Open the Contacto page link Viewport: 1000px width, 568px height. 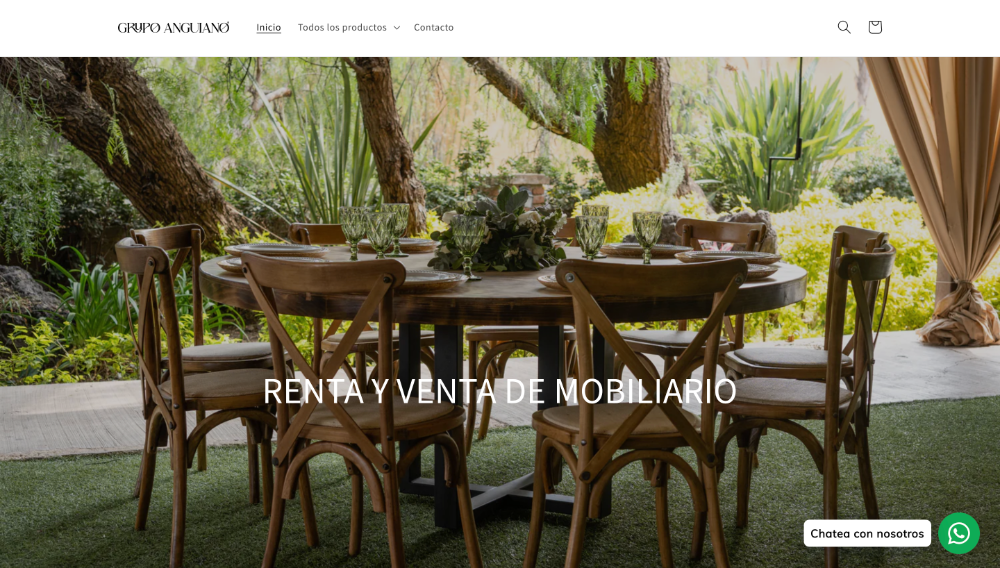pyautogui.click(x=434, y=27)
